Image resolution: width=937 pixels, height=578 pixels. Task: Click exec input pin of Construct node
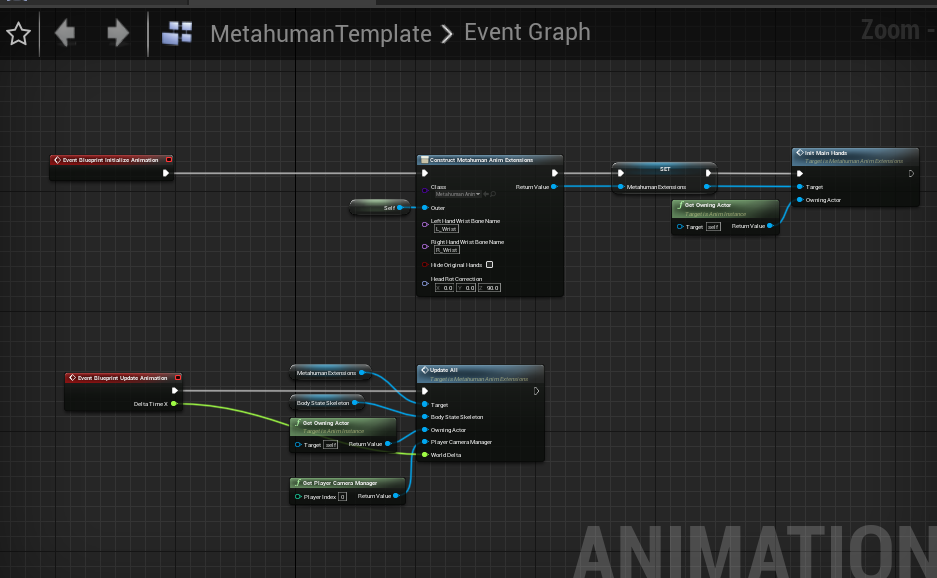pos(425,173)
